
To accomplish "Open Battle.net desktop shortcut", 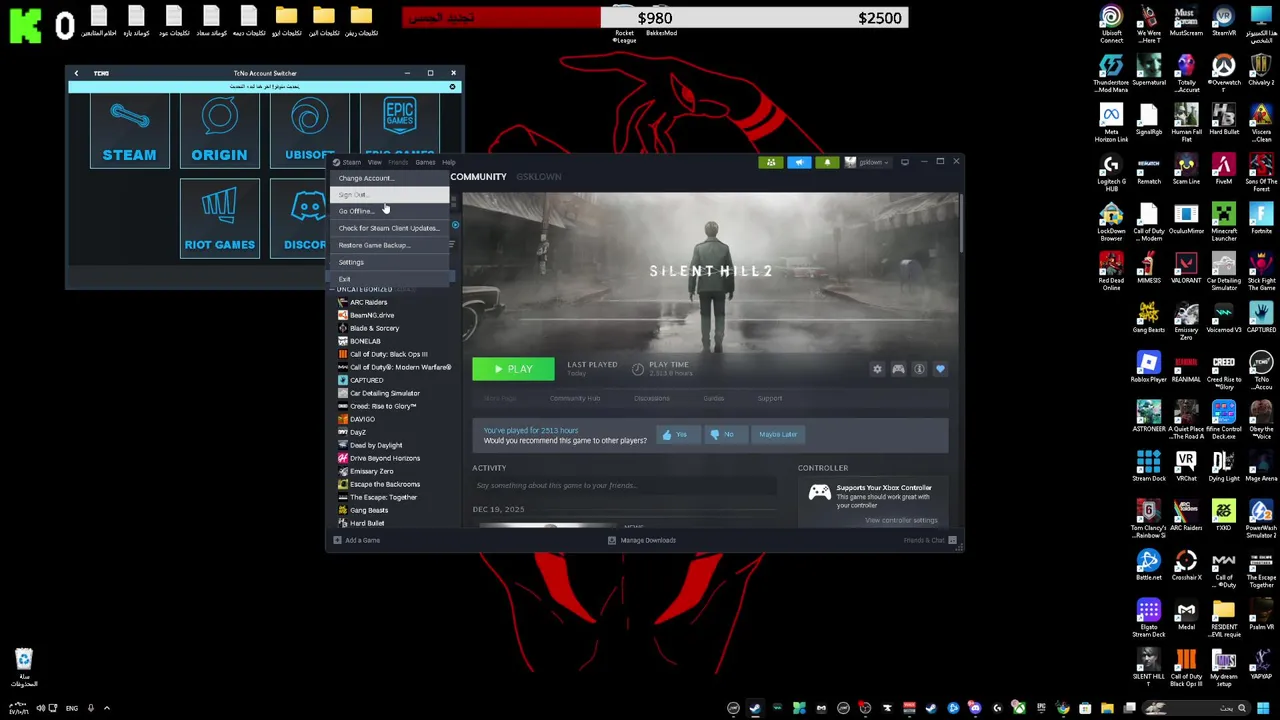I will (x=1148, y=566).
